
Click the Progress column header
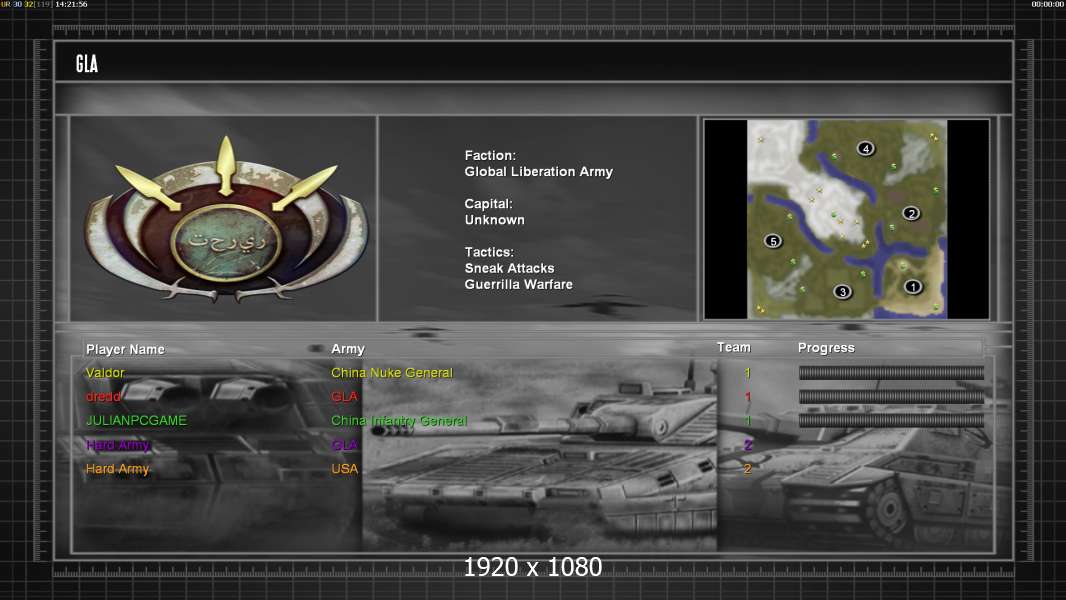pyautogui.click(x=826, y=348)
